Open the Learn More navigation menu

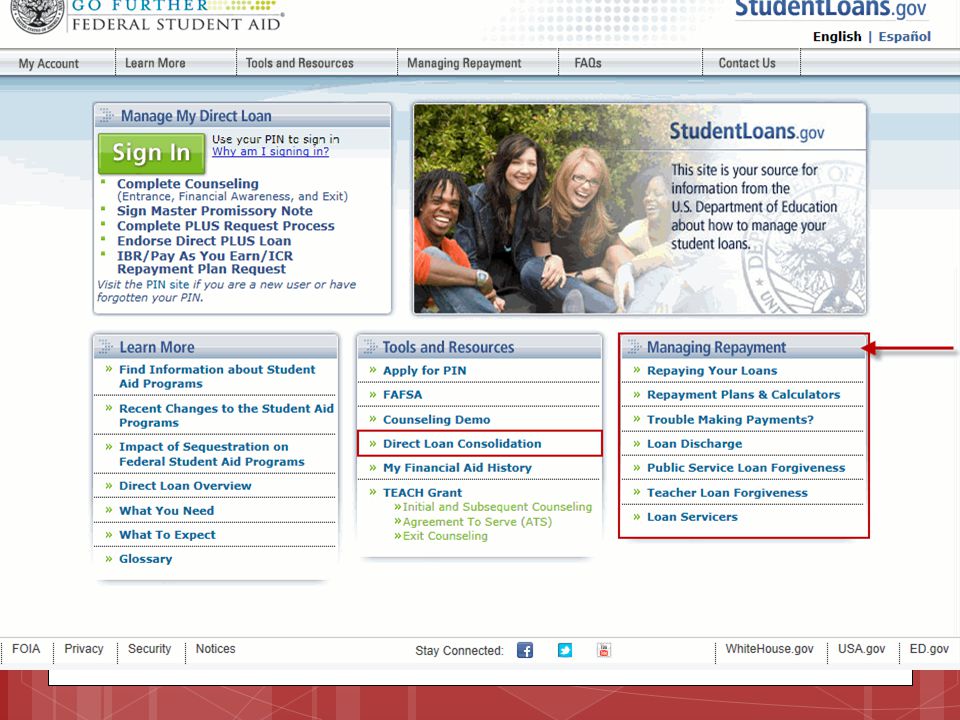[x=155, y=63]
